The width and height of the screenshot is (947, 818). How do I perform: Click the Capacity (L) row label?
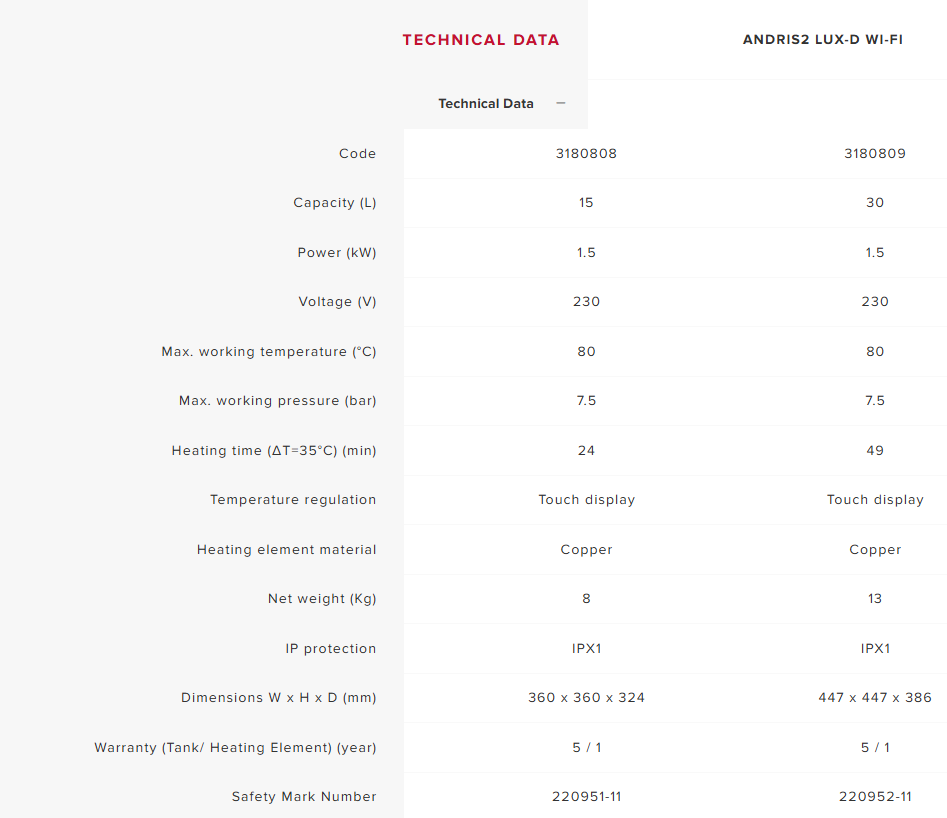point(334,203)
